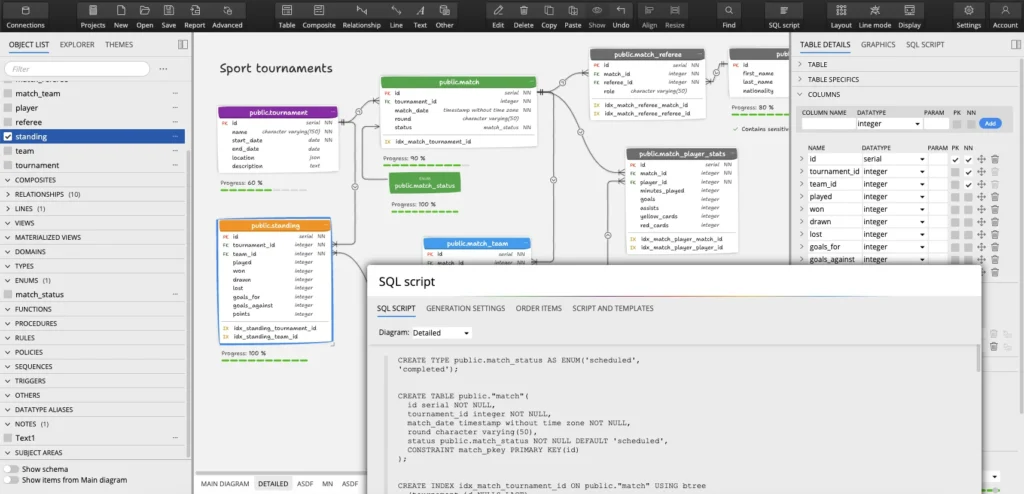Toggle PK checkbox for the id column
The height and width of the screenshot is (494, 1024).
pyautogui.click(x=955, y=159)
